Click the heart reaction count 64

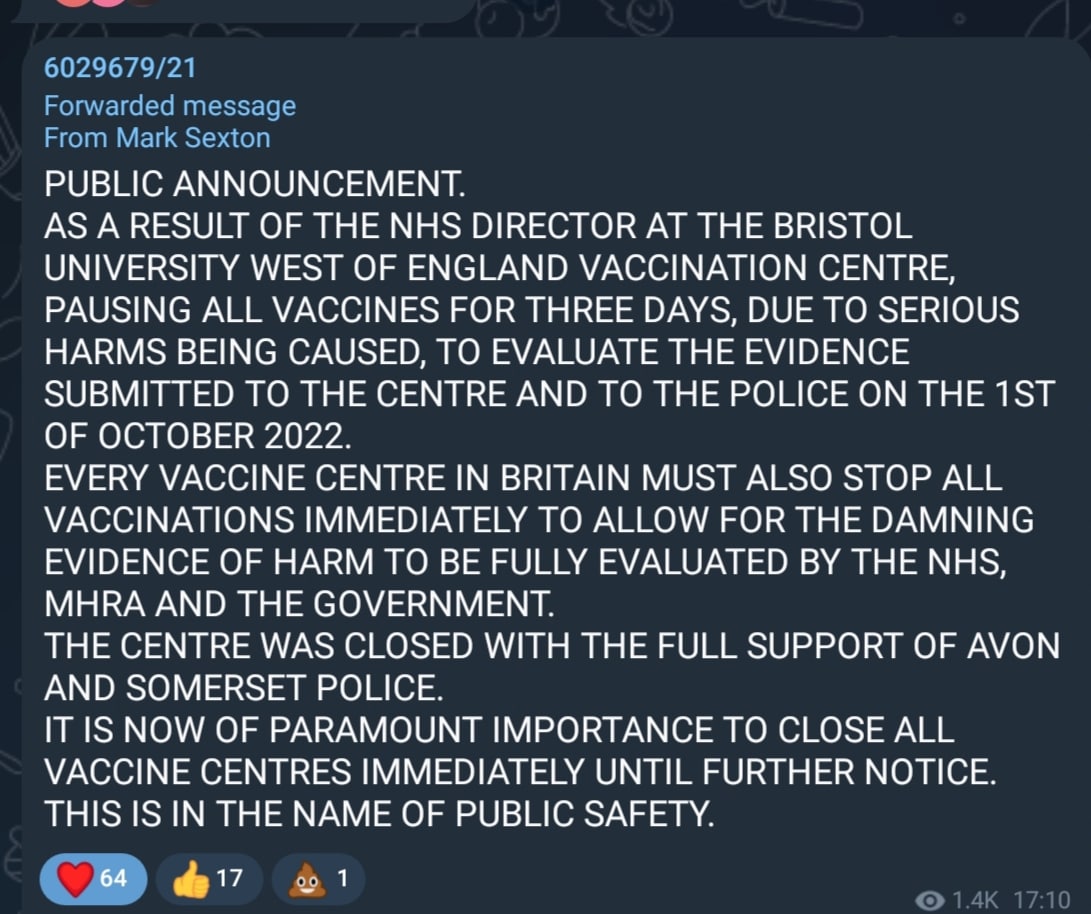coord(114,879)
